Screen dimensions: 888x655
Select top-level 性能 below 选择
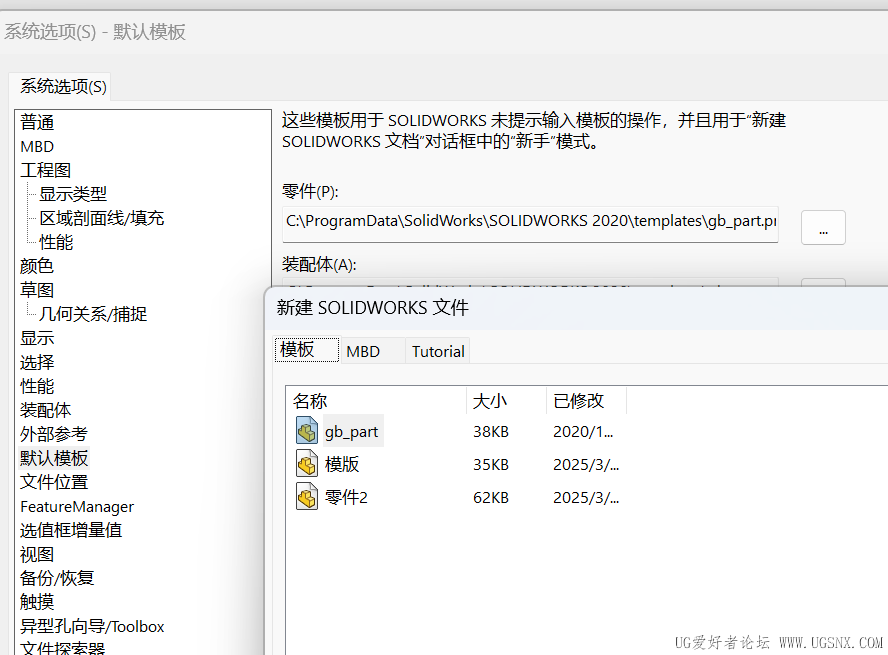pyautogui.click(x=37, y=386)
